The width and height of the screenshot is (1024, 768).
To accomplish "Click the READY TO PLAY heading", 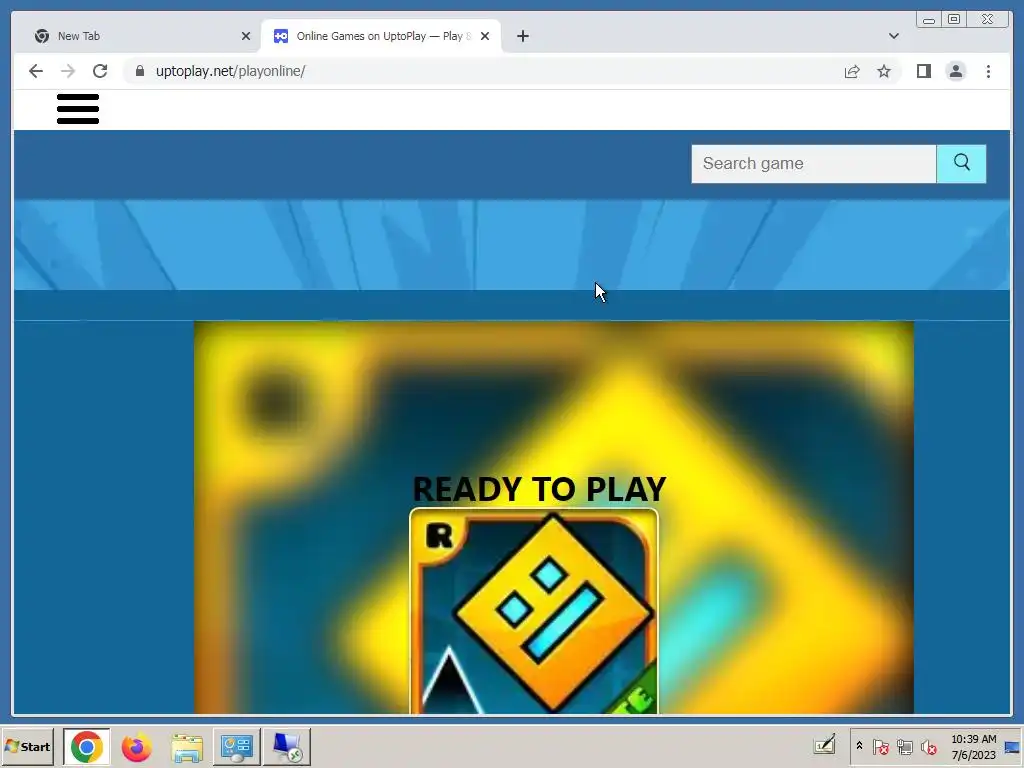I will [539, 488].
